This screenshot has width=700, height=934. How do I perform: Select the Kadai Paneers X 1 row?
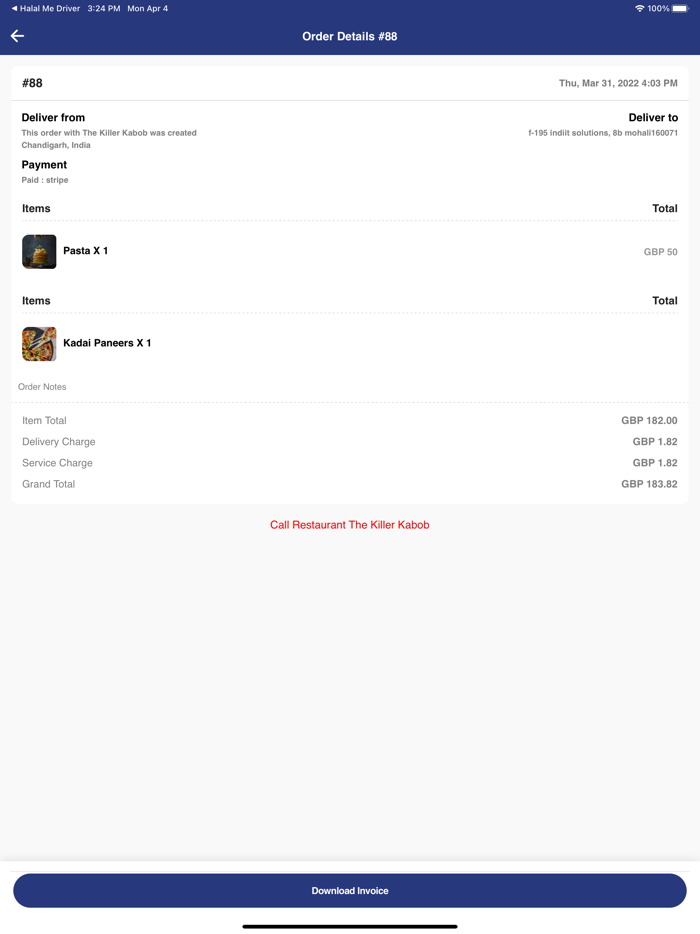pos(350,344)
